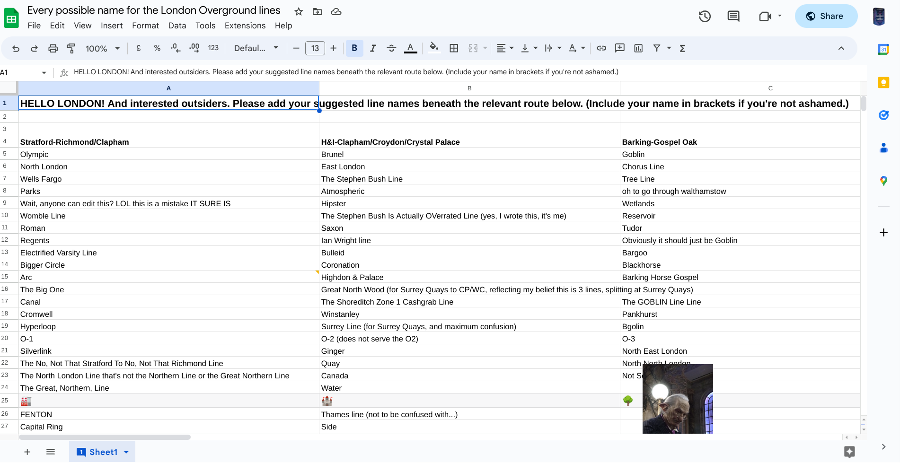This screenshot has width=900, height=463.
Task: Open the filter views dropdown arrow
Action: click(x=669, y=49)
